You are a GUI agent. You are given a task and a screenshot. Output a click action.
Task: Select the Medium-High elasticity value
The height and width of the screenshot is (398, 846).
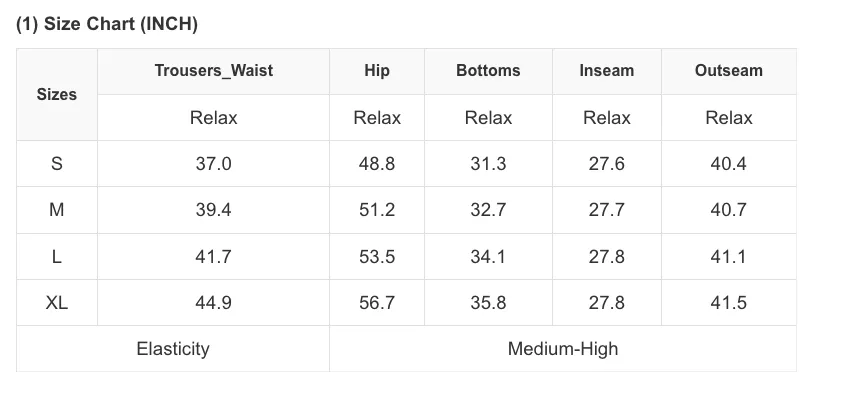[x=563, y=349]
